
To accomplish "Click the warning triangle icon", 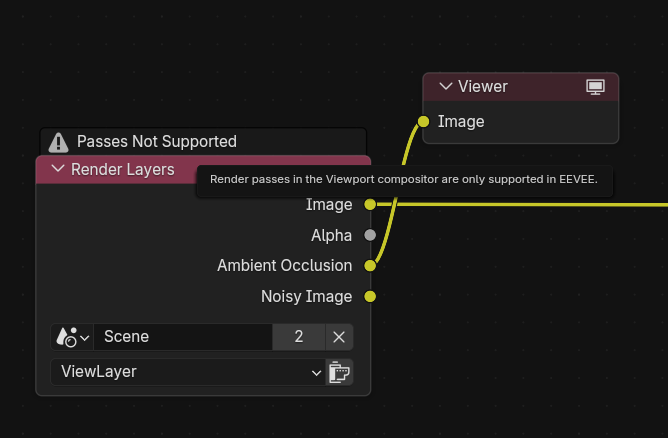I will click(58, 142).
